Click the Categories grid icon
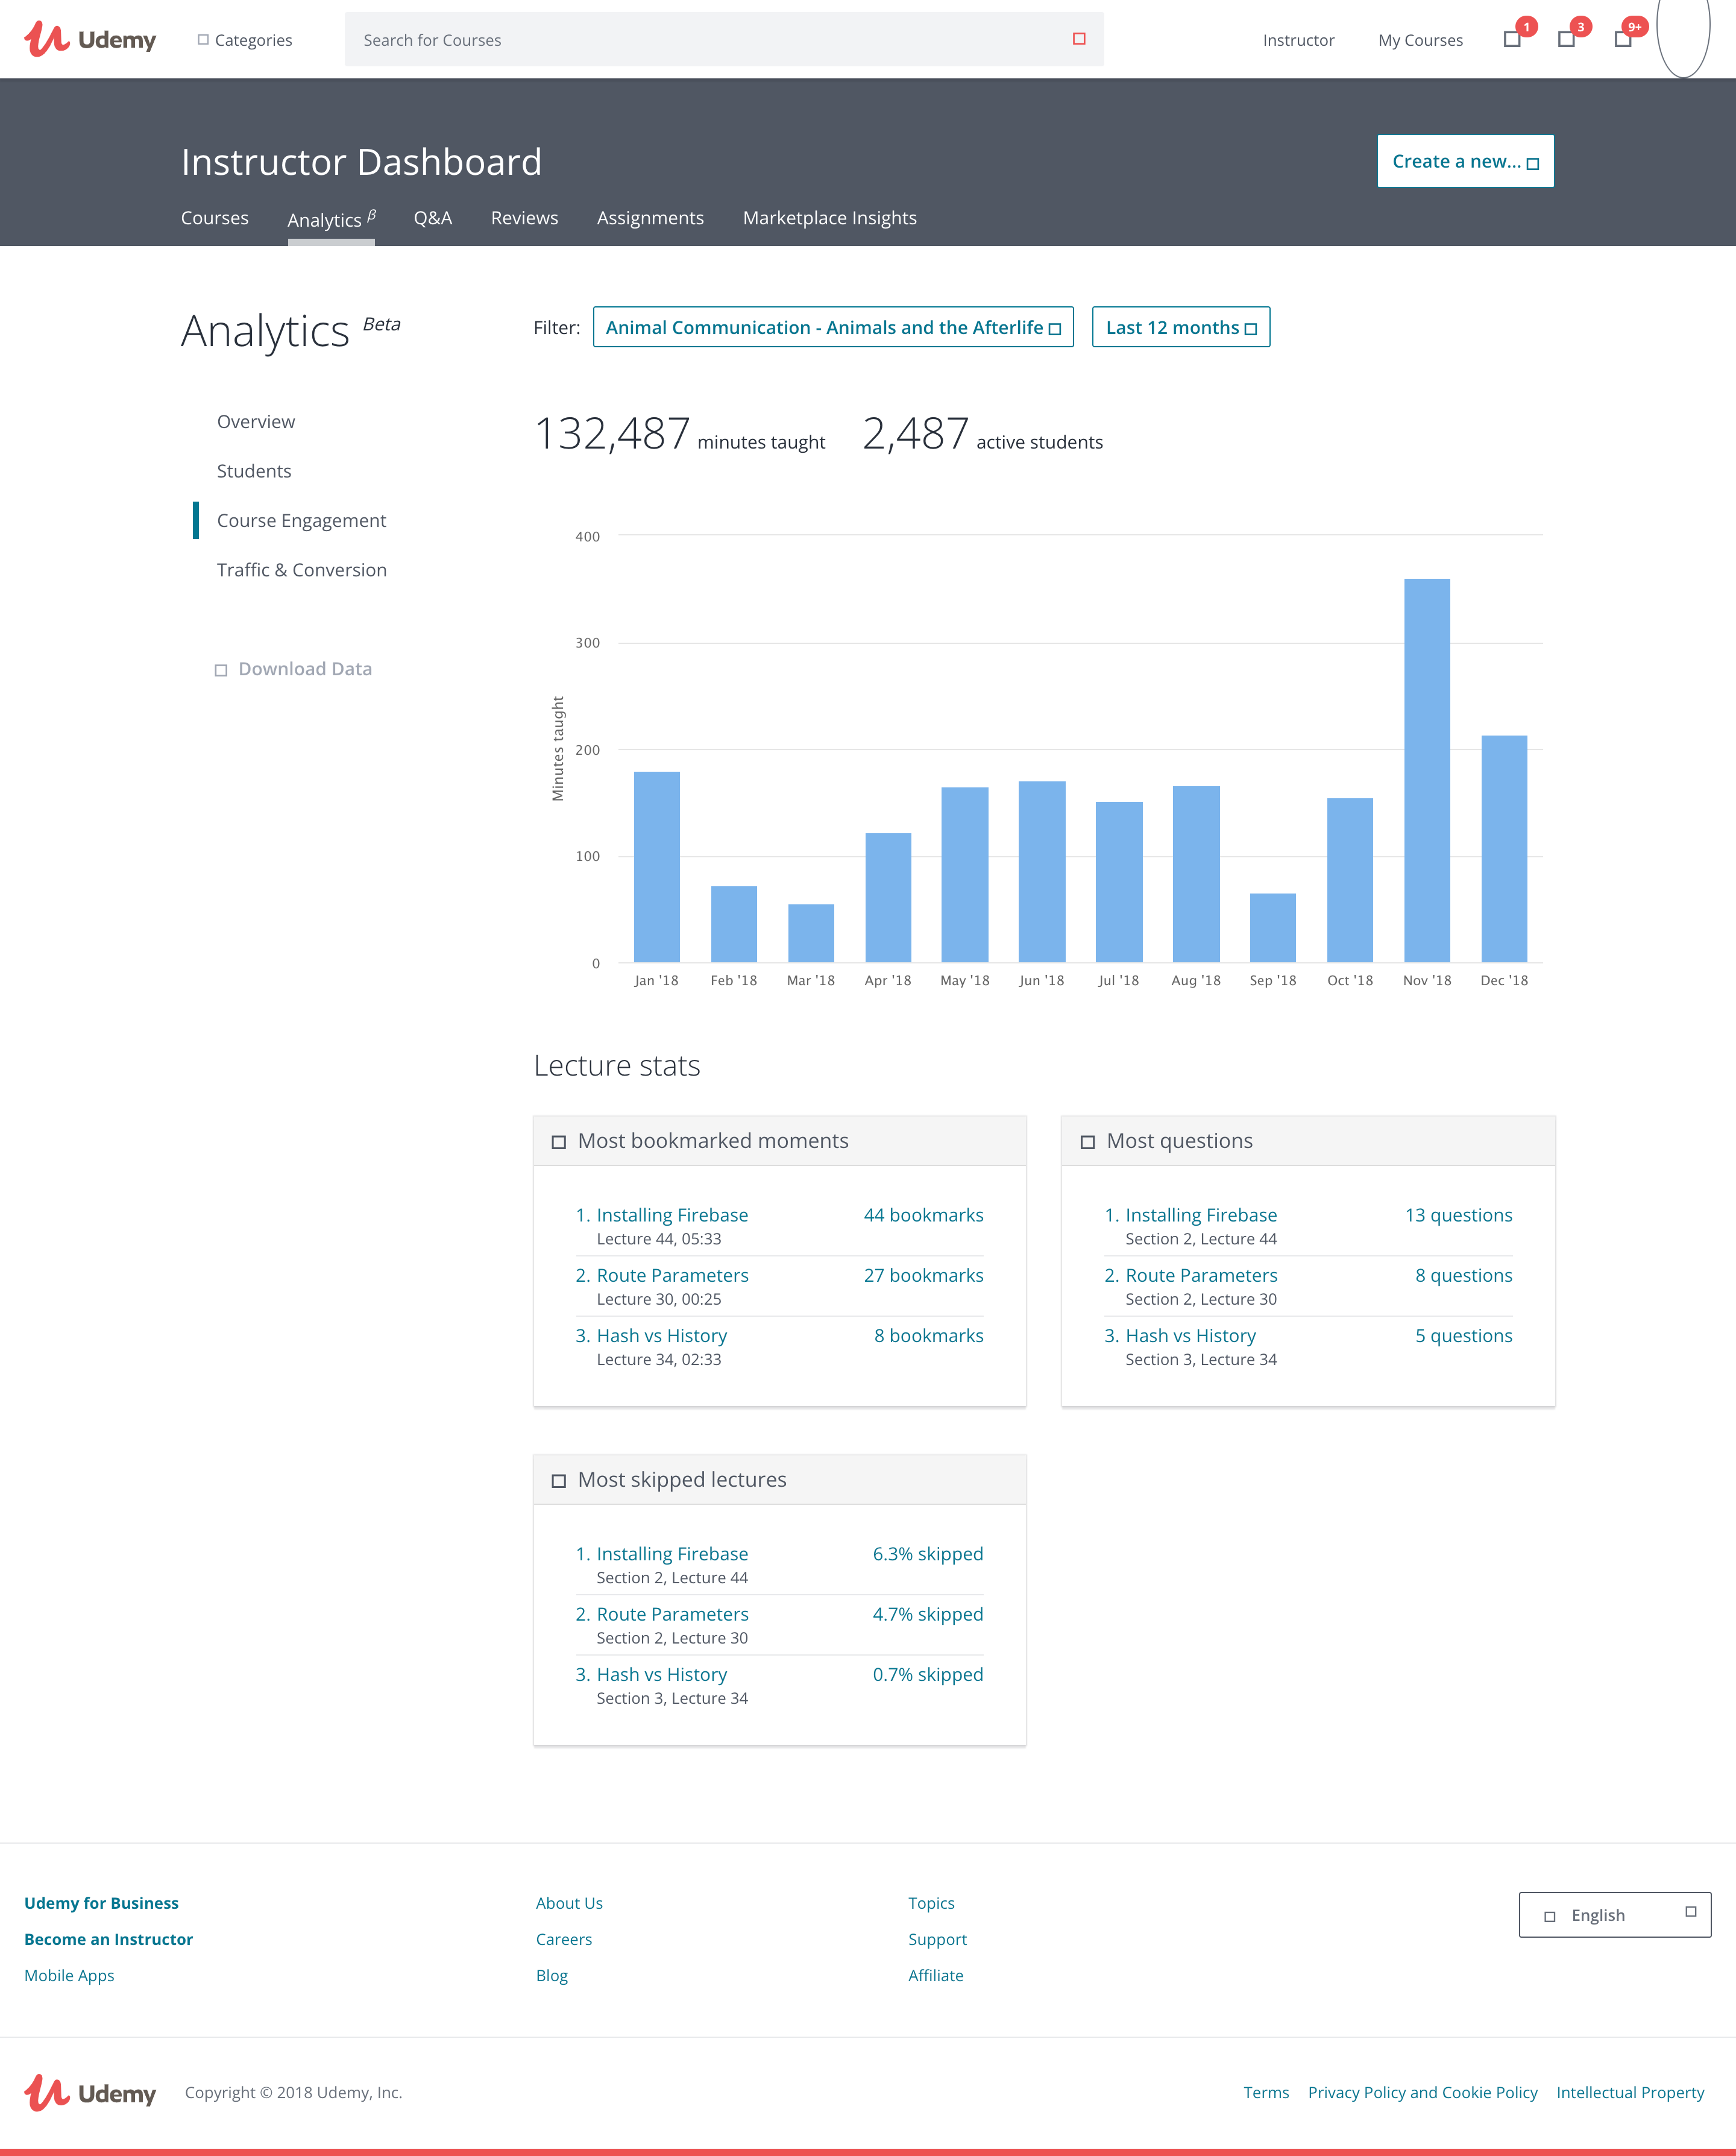This screenshot has width=1736, height=2156. tap(203, 39)
